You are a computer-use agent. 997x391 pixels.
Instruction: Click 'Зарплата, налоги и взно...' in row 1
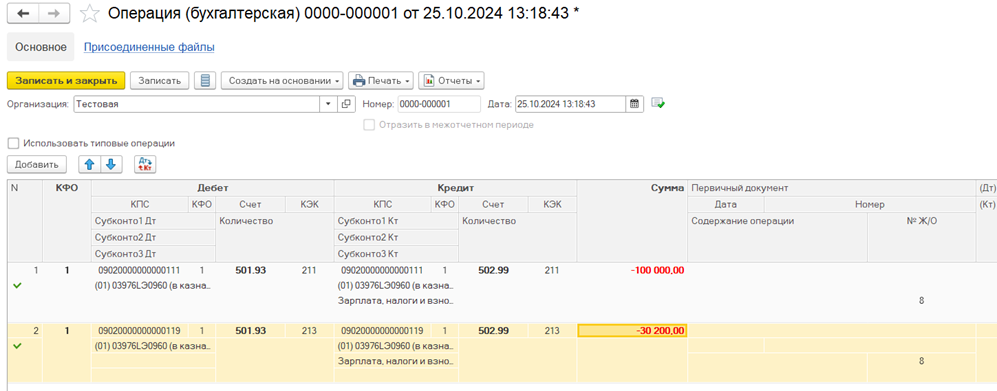pos(395,301)
